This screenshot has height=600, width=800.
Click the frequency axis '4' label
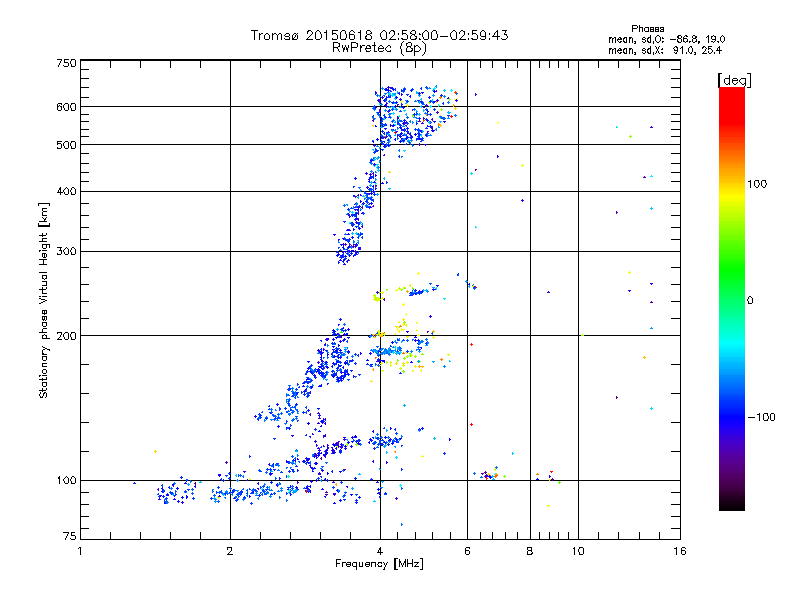(x=380, y=551)
